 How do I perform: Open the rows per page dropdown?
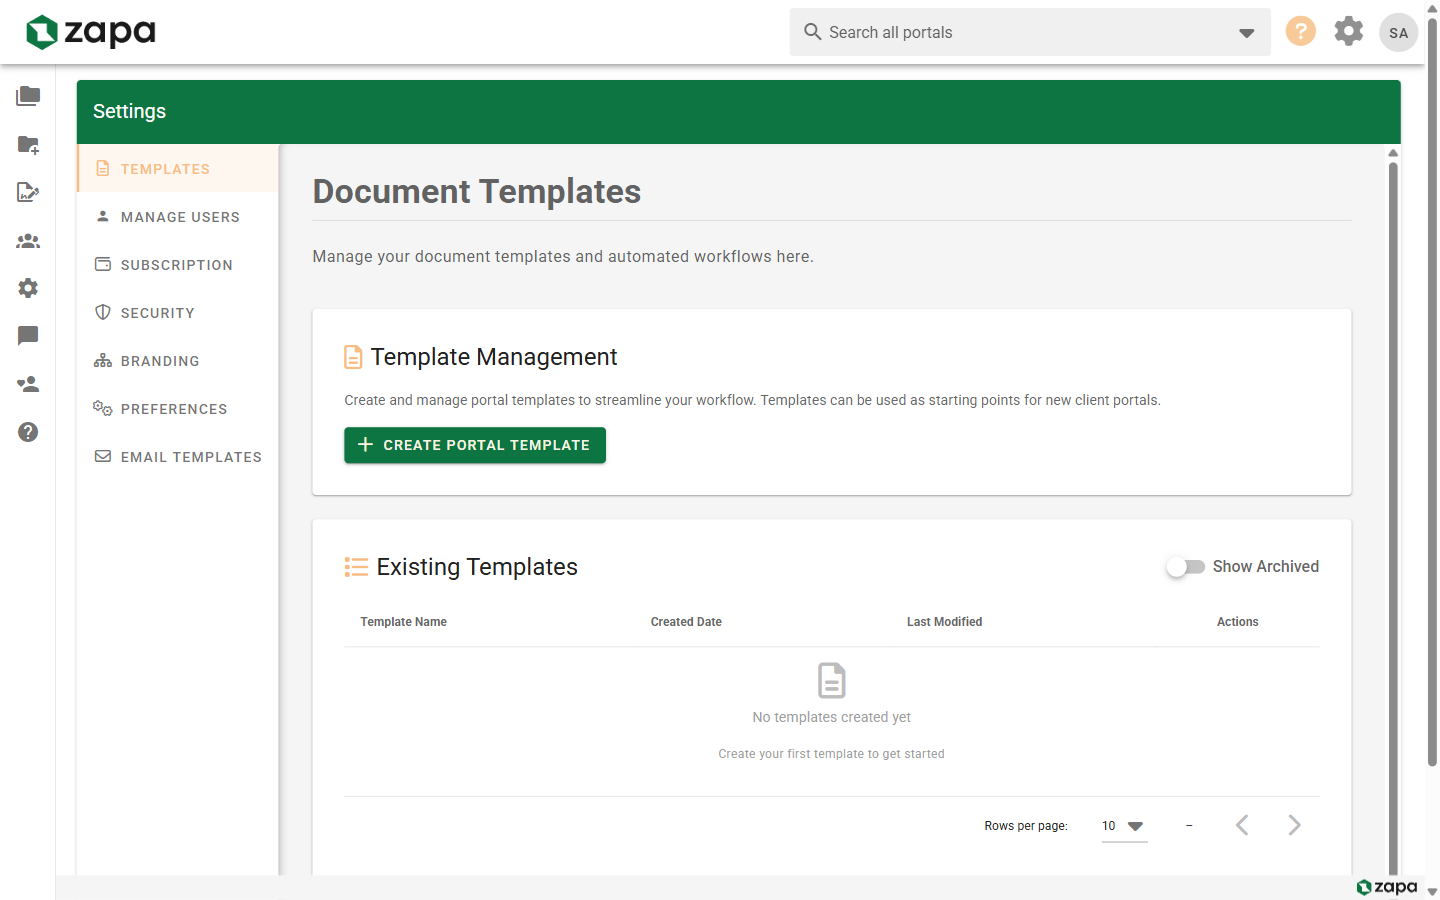click(1124, 826)
